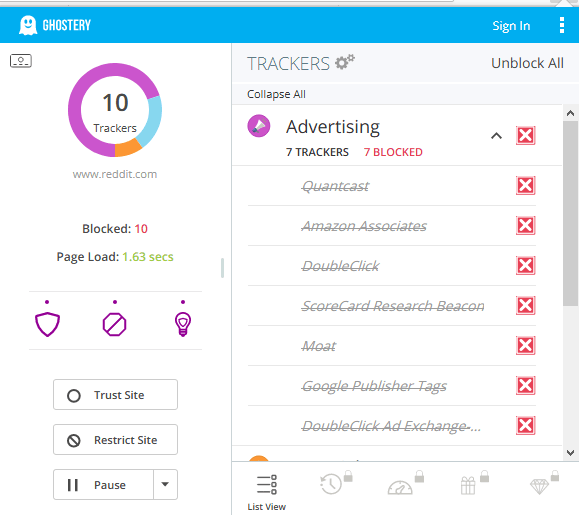Open the locked historical stats clock icon
This screenshot has height=515, width=579.
(x=335, y=483)
